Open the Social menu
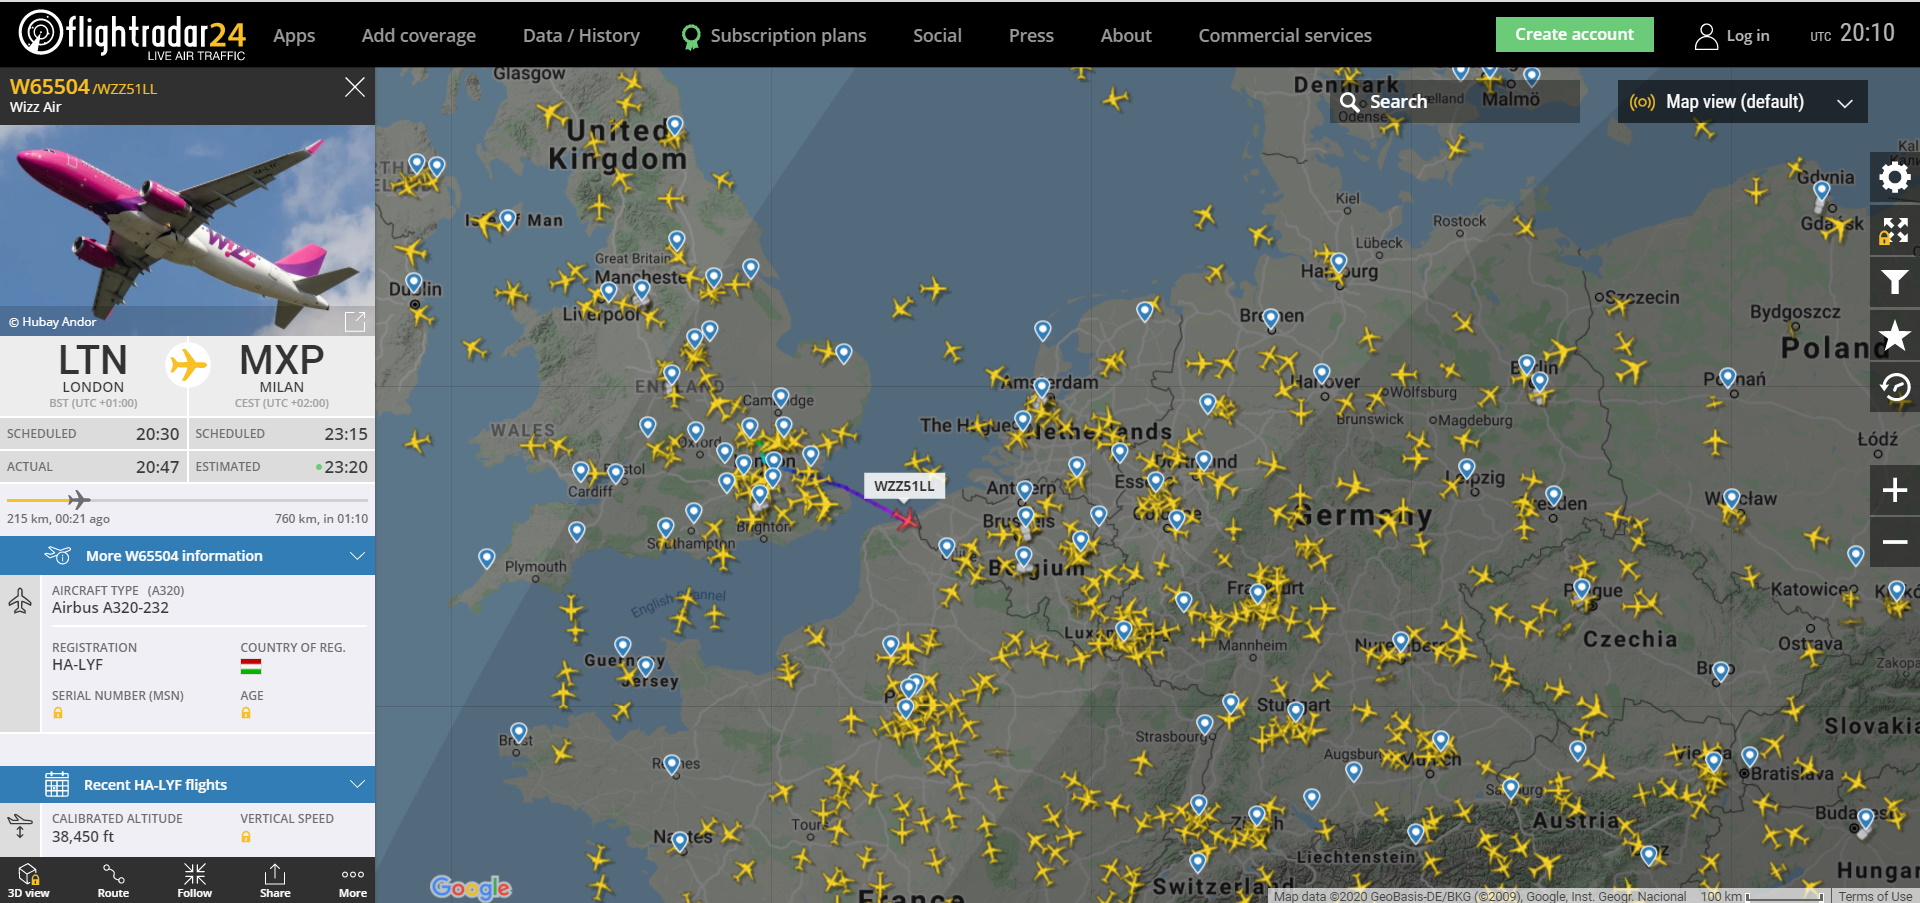Viewport: 1920px width, 903px height. [x=937, y=36]
